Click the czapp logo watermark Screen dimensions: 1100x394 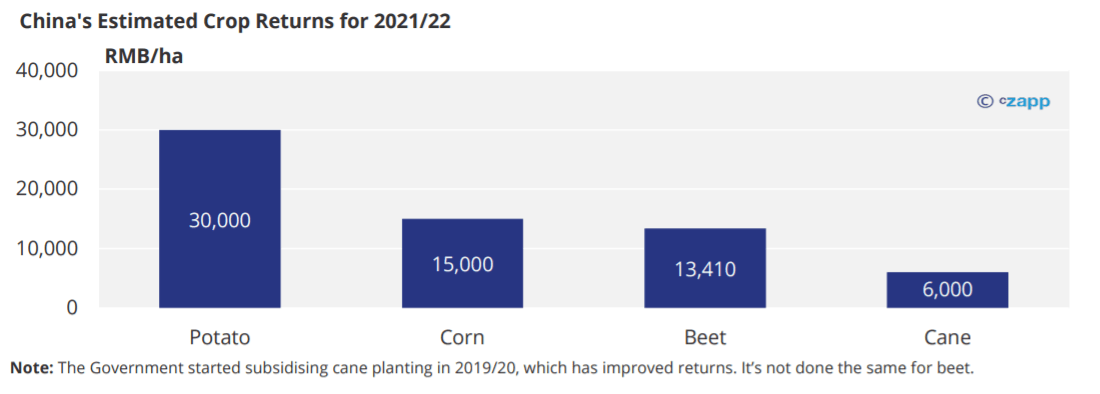[x=1024, y=102]
